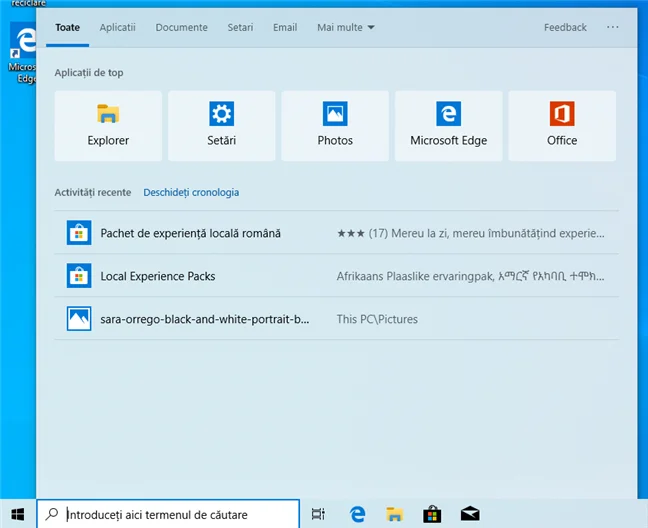Open the Setări gear tile
Screen dimensions: 648x528
[x=222, y=126]
